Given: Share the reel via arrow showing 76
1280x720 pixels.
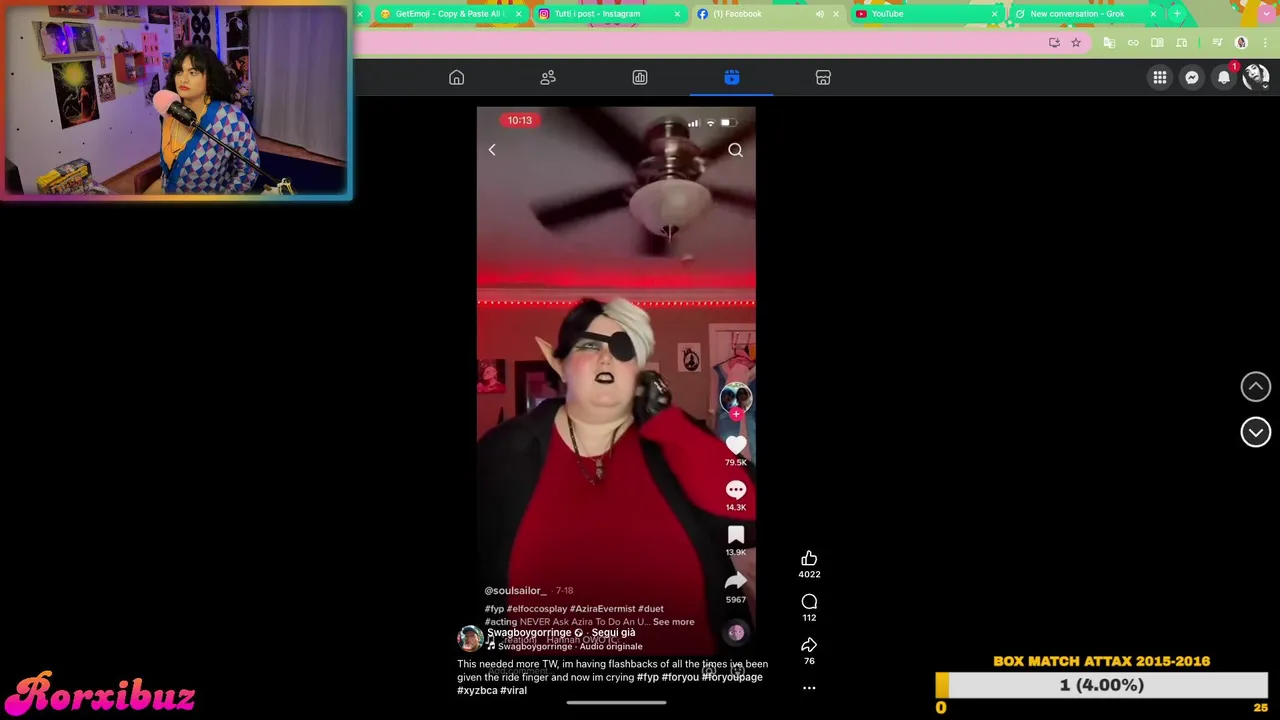Looking at the screenshot, I should pyautogui.click(x=809, y=645).
